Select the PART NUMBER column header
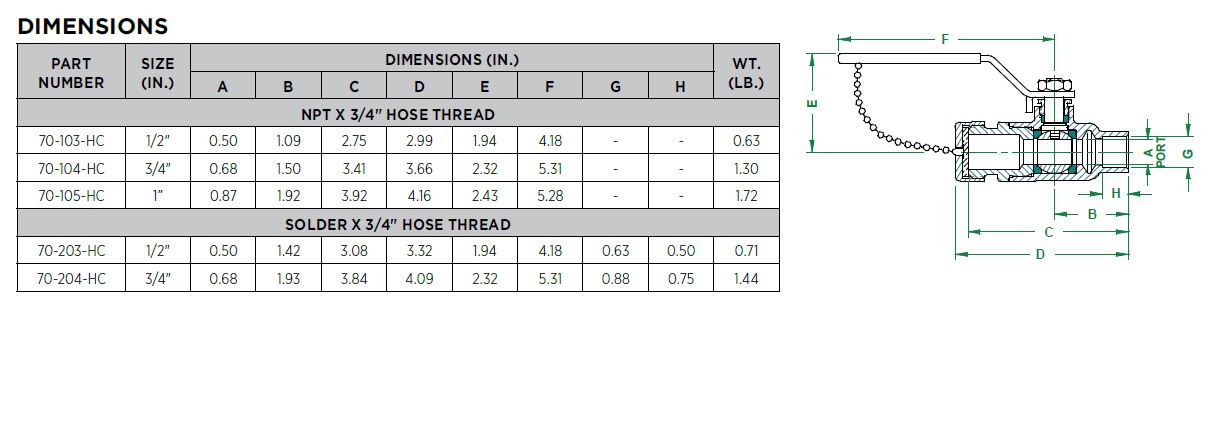Viewport: 1222px width, 429px height. click(71, 73)
